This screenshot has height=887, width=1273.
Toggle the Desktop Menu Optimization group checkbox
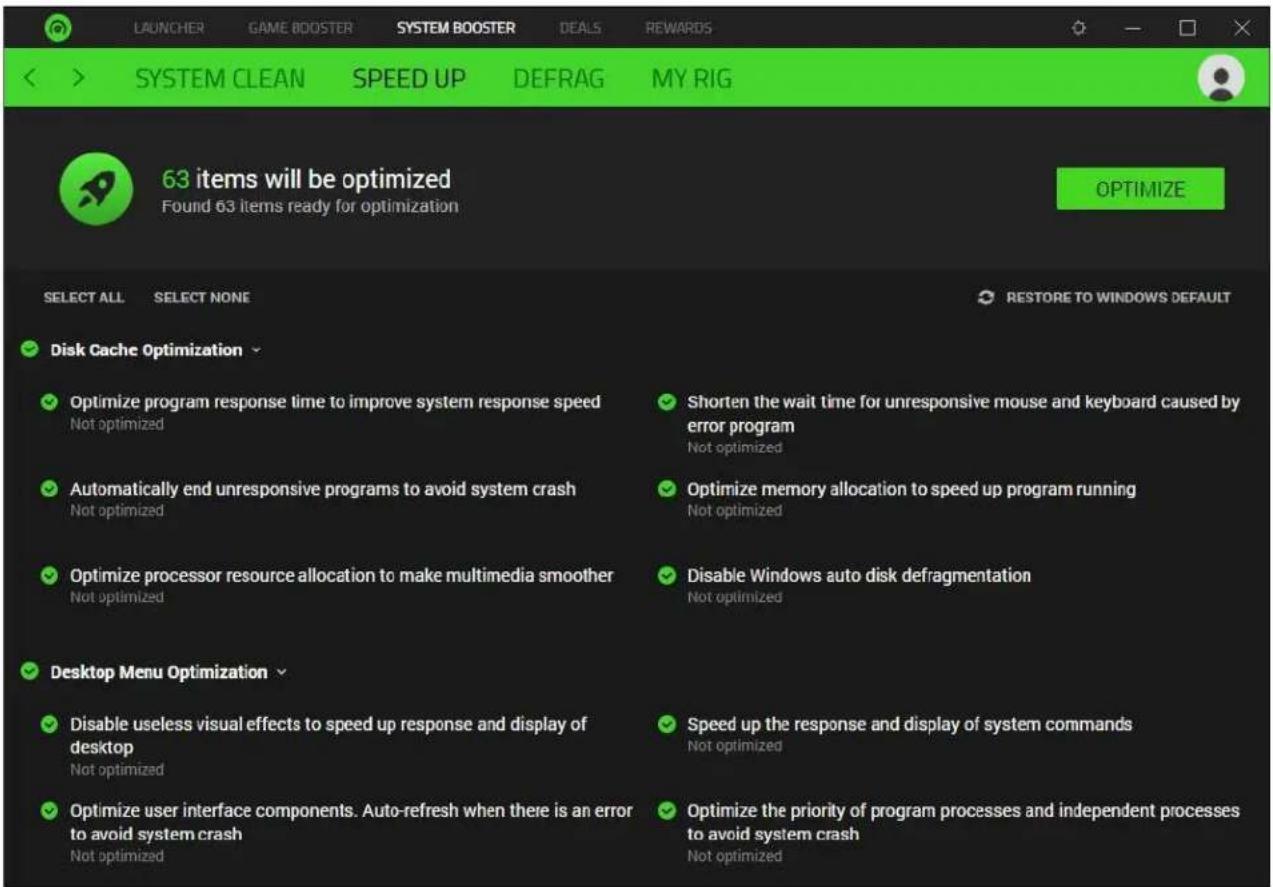coord(30,672)
